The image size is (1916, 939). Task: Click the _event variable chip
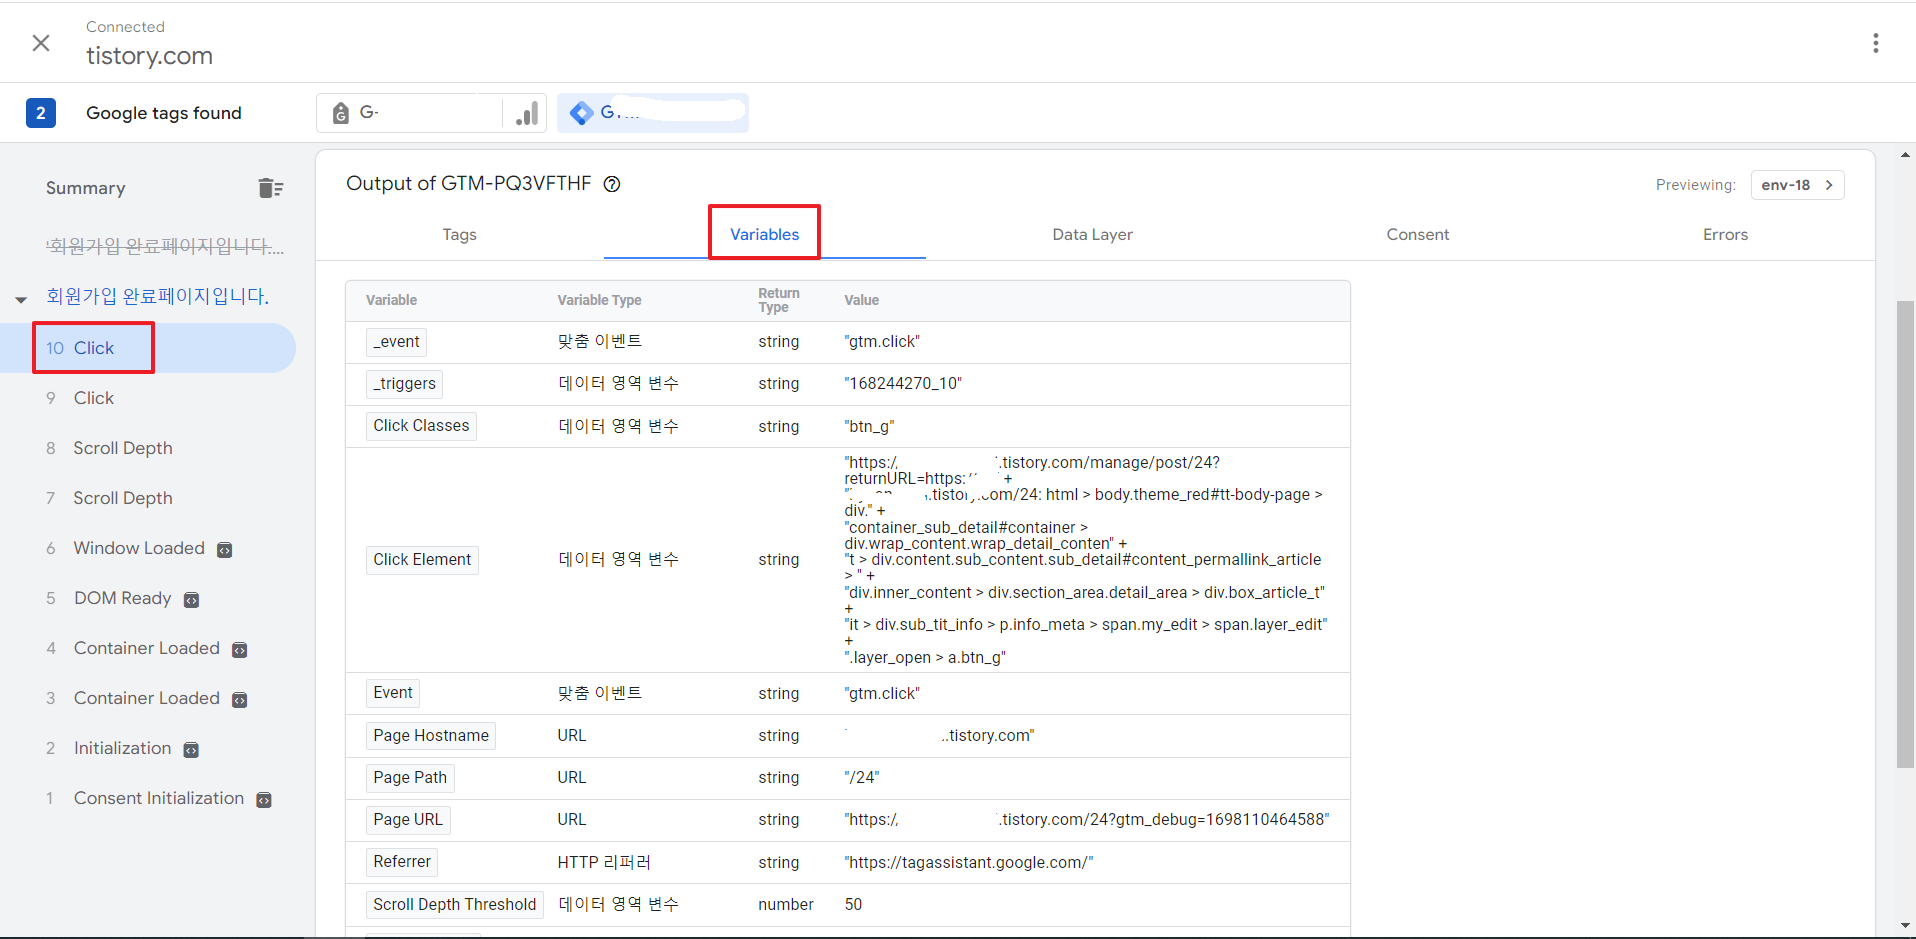coord(396,342)
